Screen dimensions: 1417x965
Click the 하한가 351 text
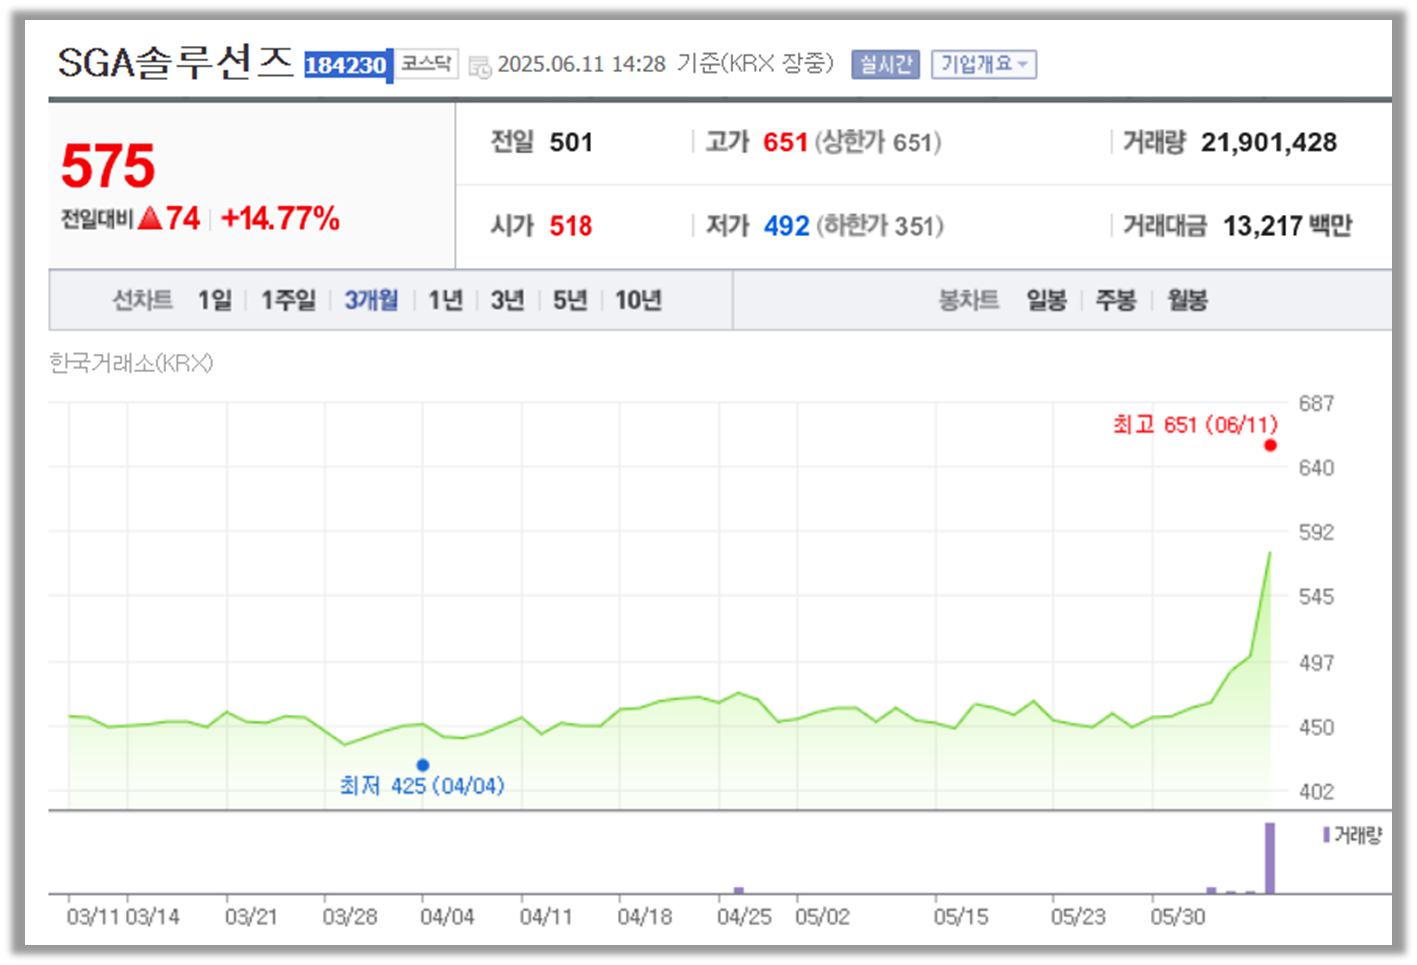(880, 226)
